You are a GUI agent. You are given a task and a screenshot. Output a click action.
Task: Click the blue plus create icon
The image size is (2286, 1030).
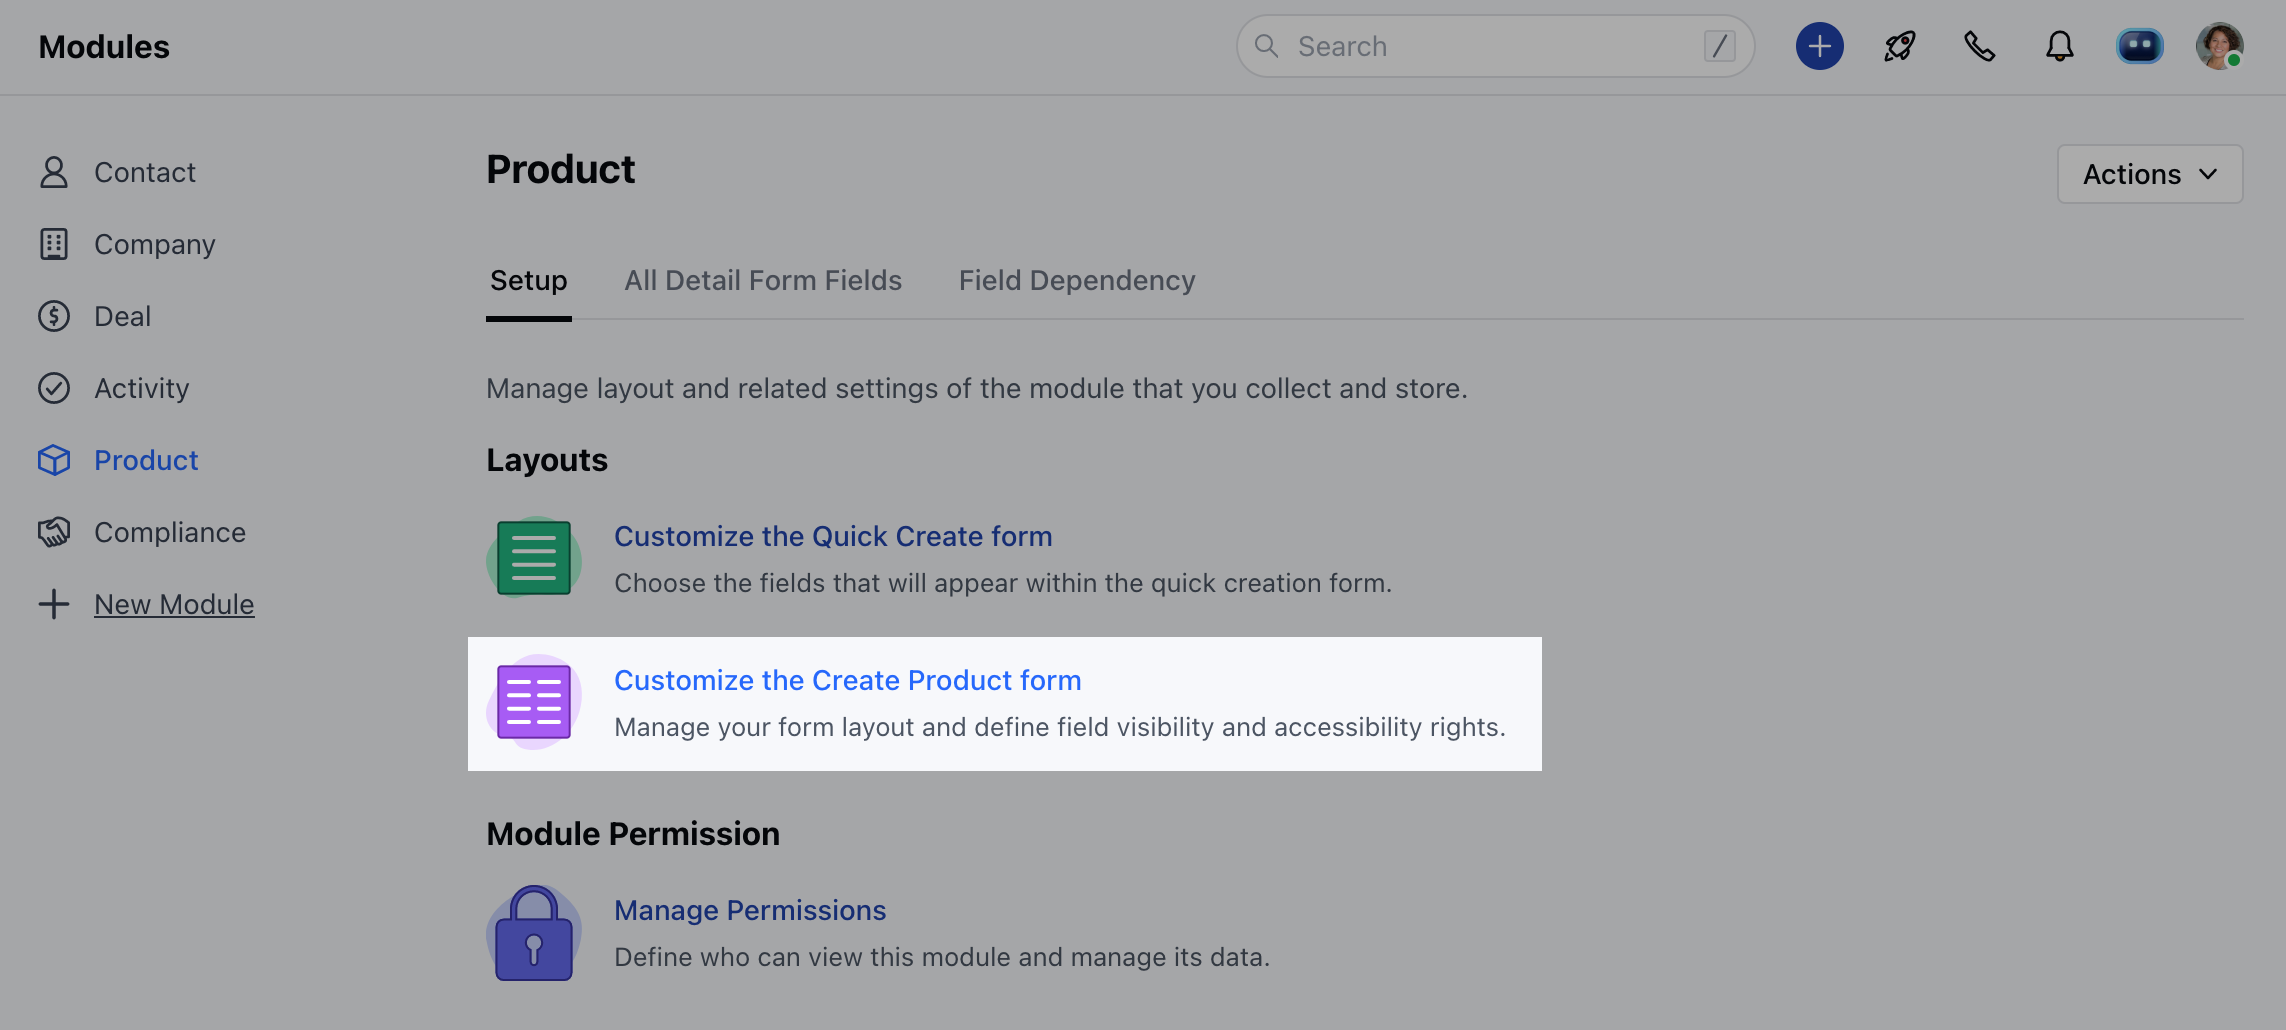pyautogui.click(x=1819, y=46)
